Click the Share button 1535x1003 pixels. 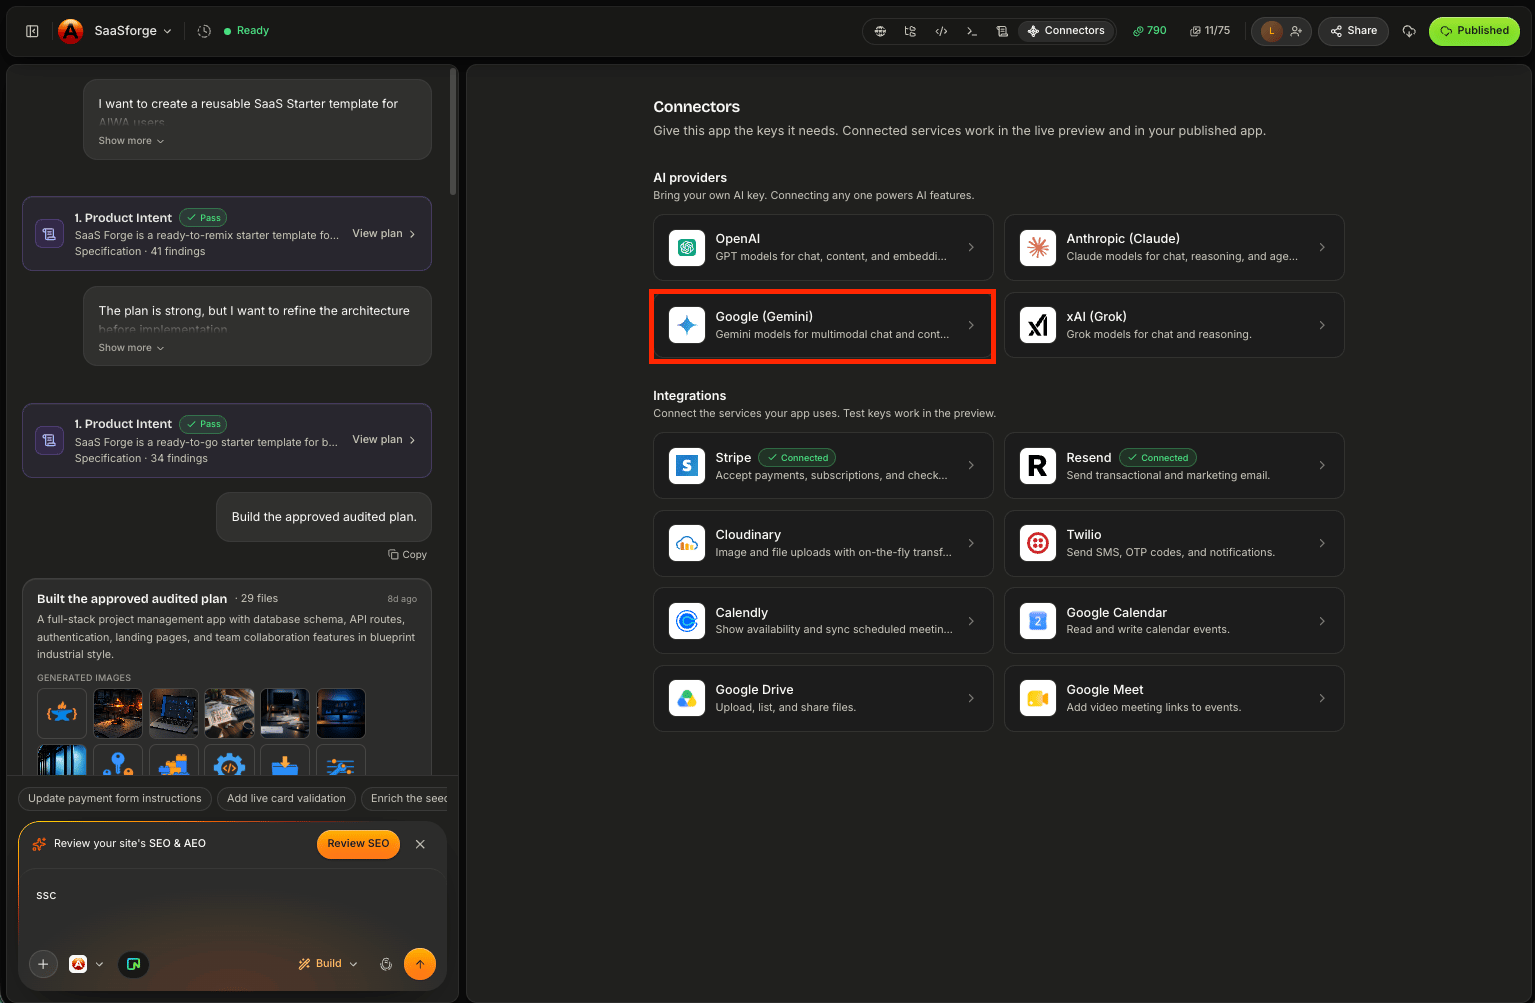coord(1354,31)
